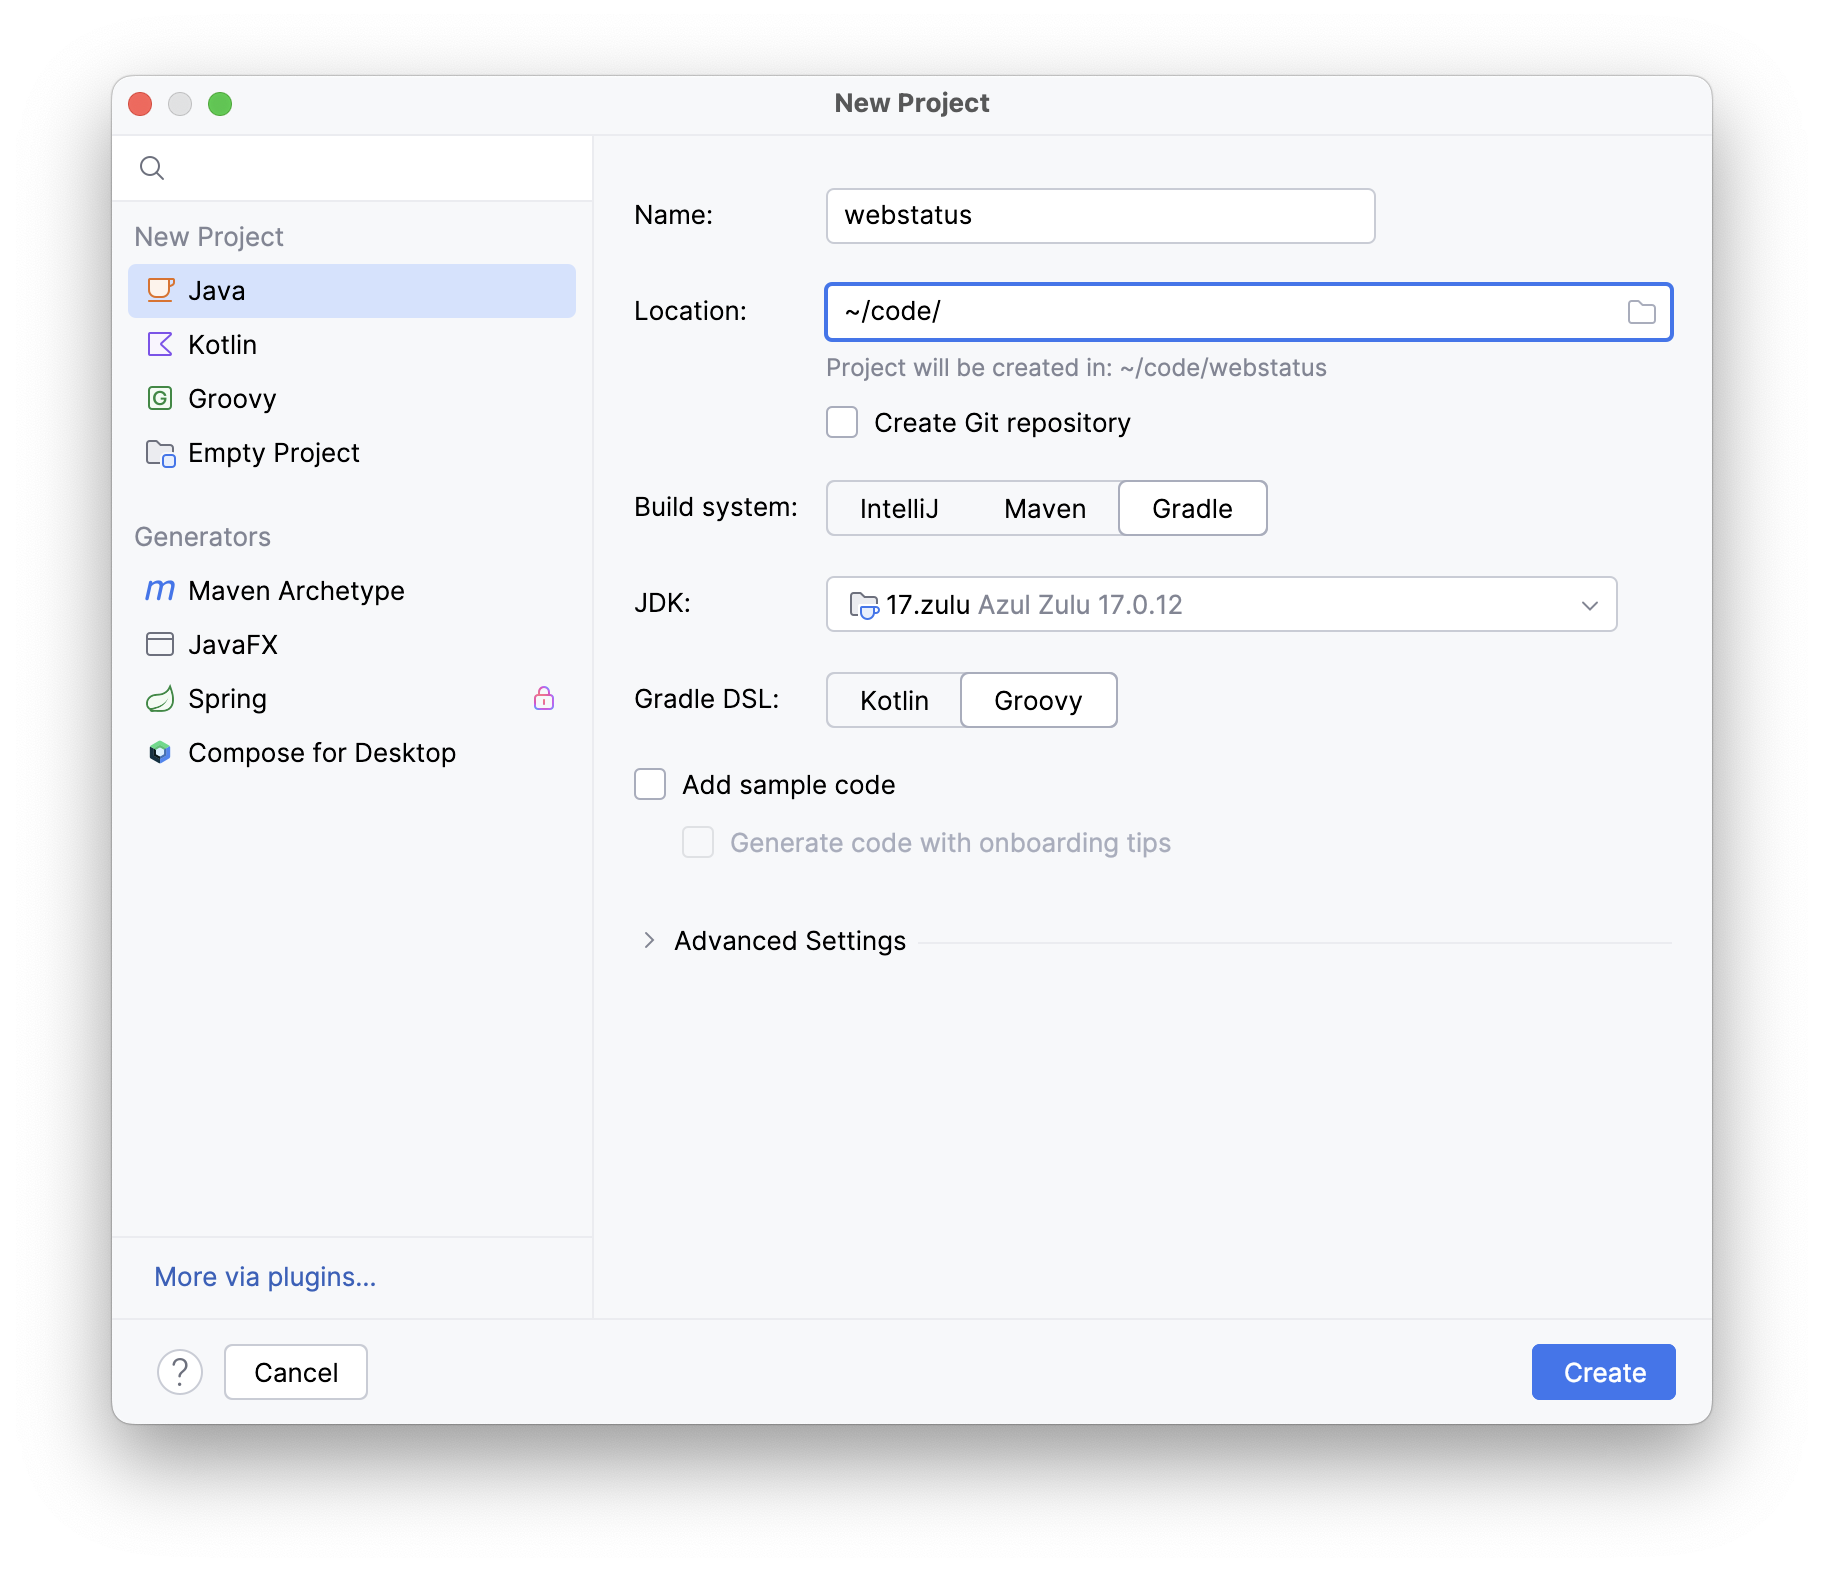Open the JDK dropdown chevron

(1590, 605)
